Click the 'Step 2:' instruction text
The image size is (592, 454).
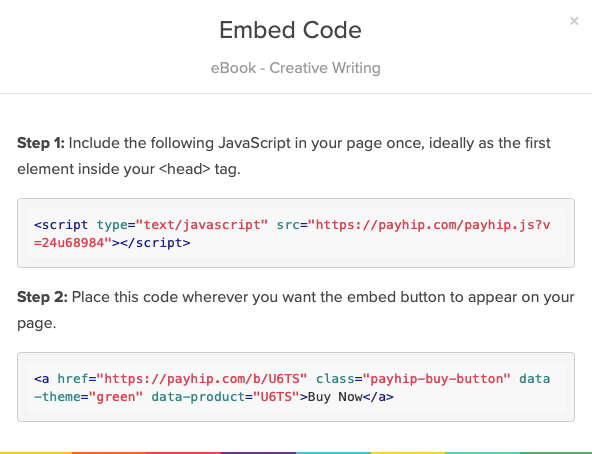[x=296, y=310]
